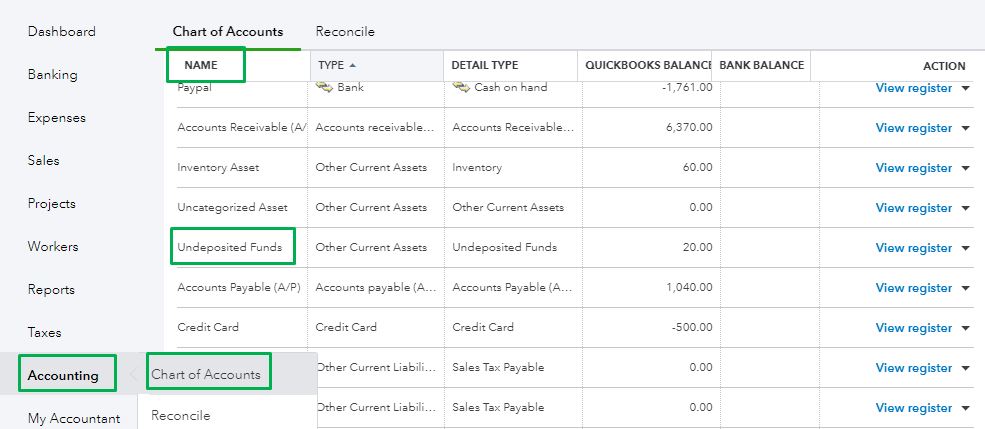Image resolution: width=985 pixels, height=429 pixels.
Task: Expand action dropdown for Inventory Asset row
Action: coord(966,168)
